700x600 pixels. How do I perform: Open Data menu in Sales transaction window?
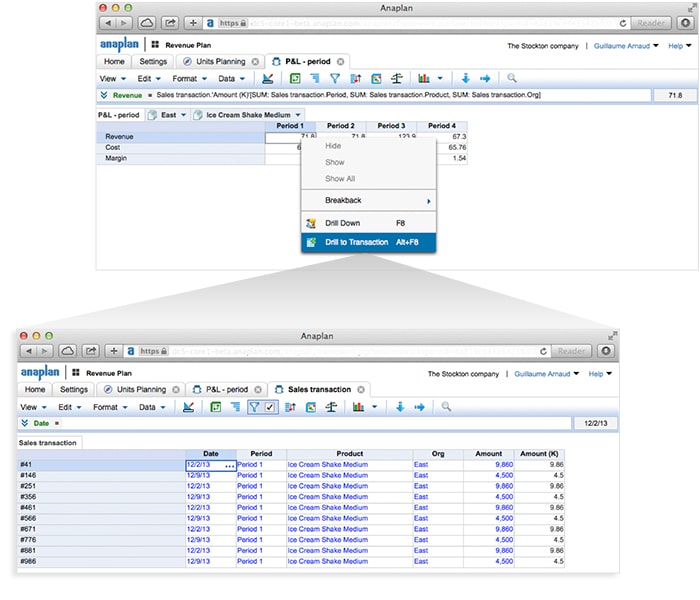tap(152, 408)
